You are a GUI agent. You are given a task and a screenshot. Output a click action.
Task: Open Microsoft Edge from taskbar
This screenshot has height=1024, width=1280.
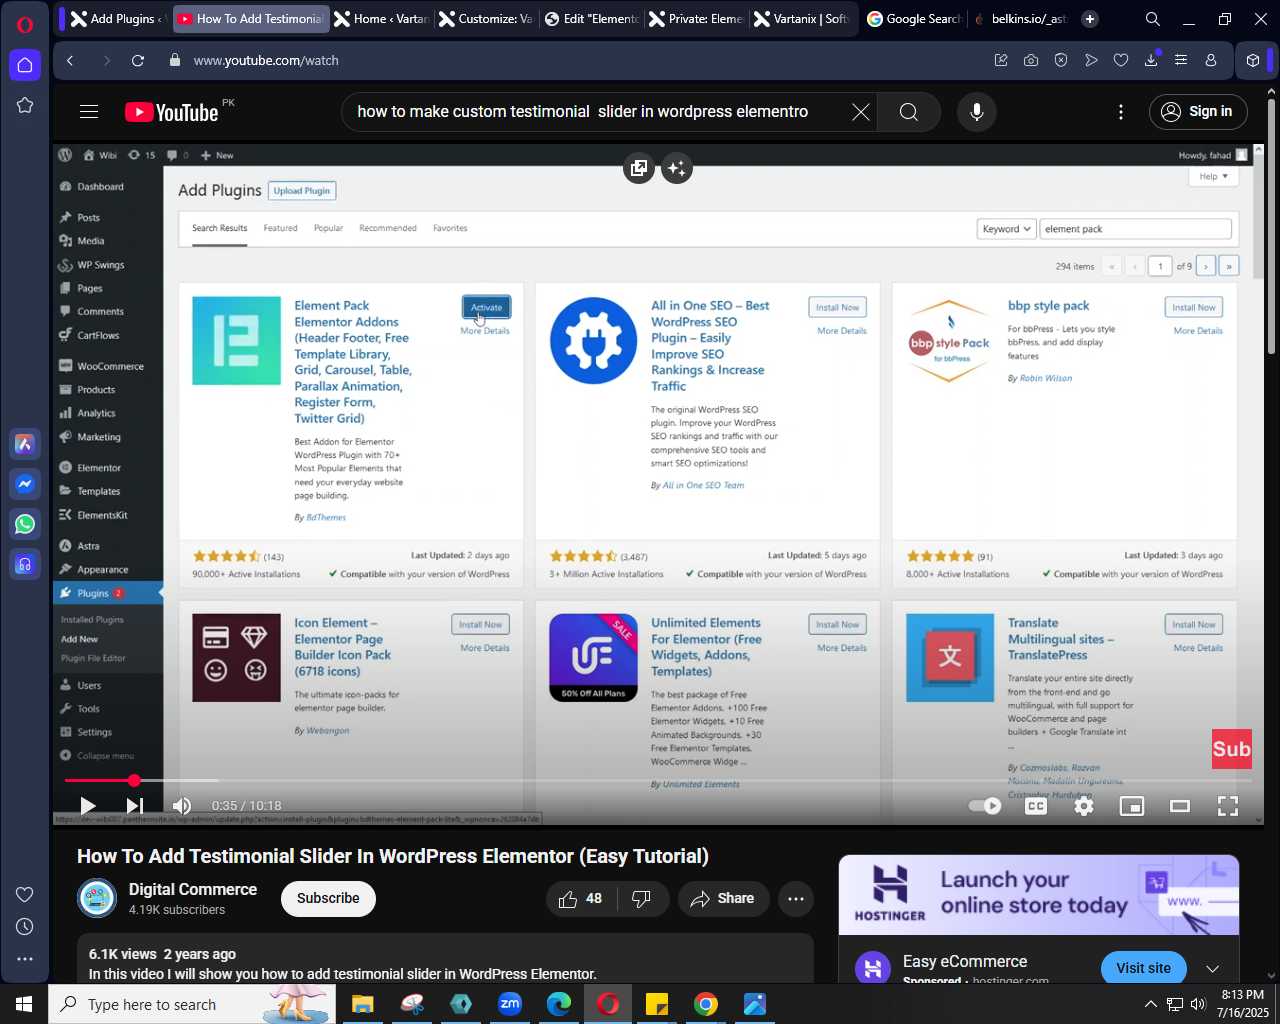(559, 1004)
